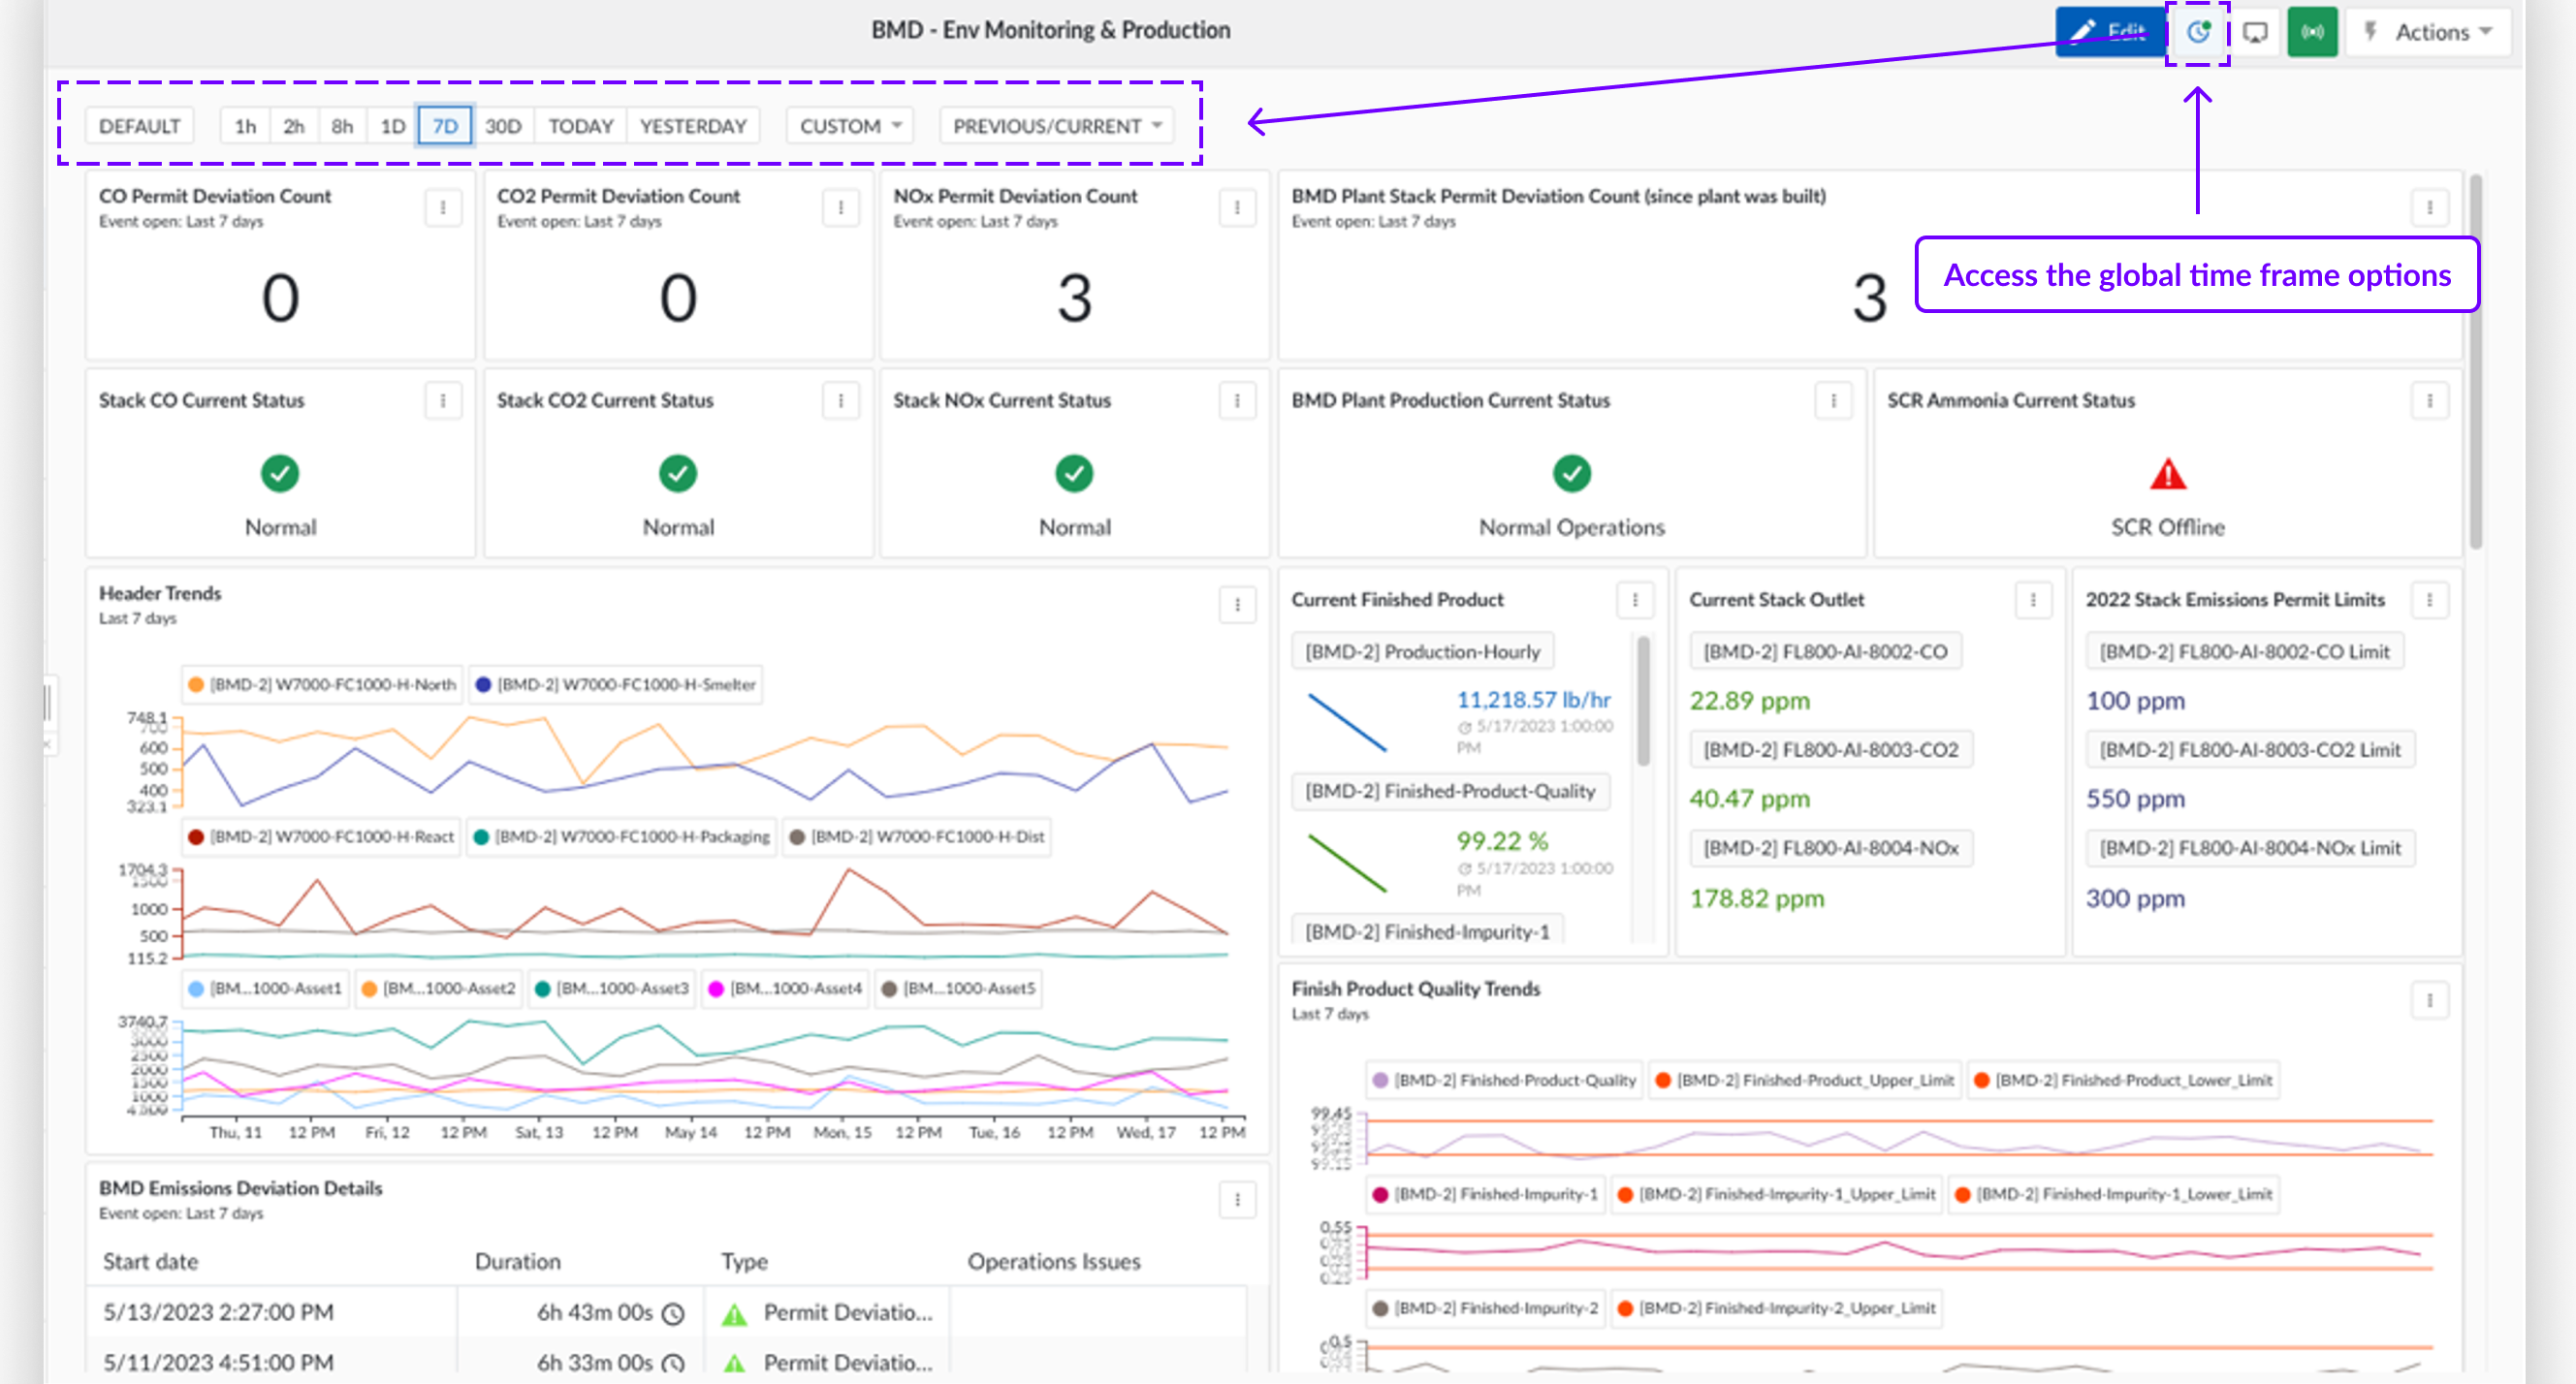Open the presentation display mode icon

2254,32
